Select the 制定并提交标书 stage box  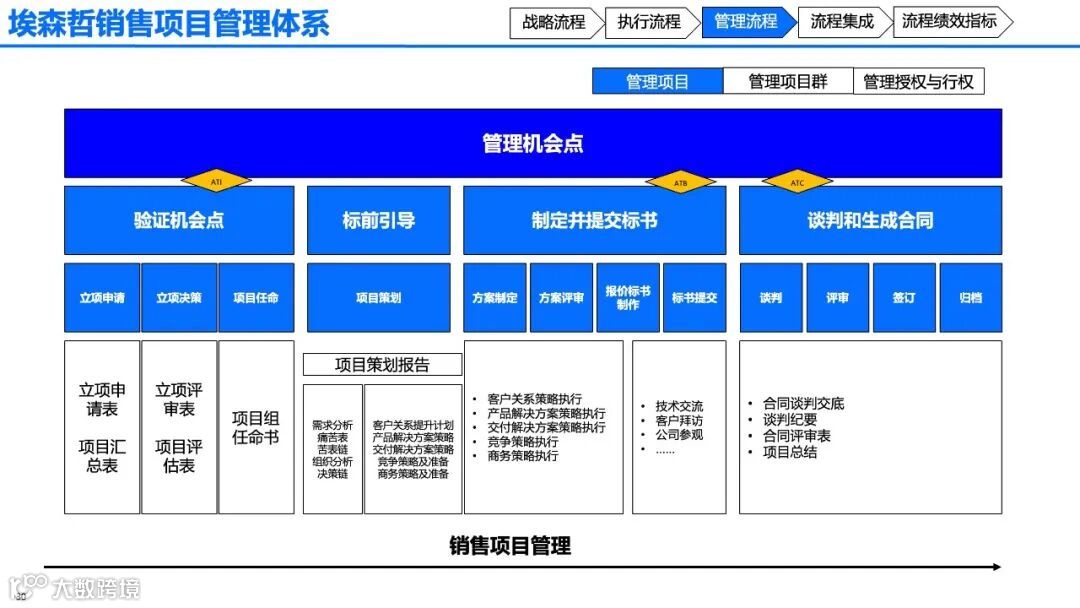point(594,220)
